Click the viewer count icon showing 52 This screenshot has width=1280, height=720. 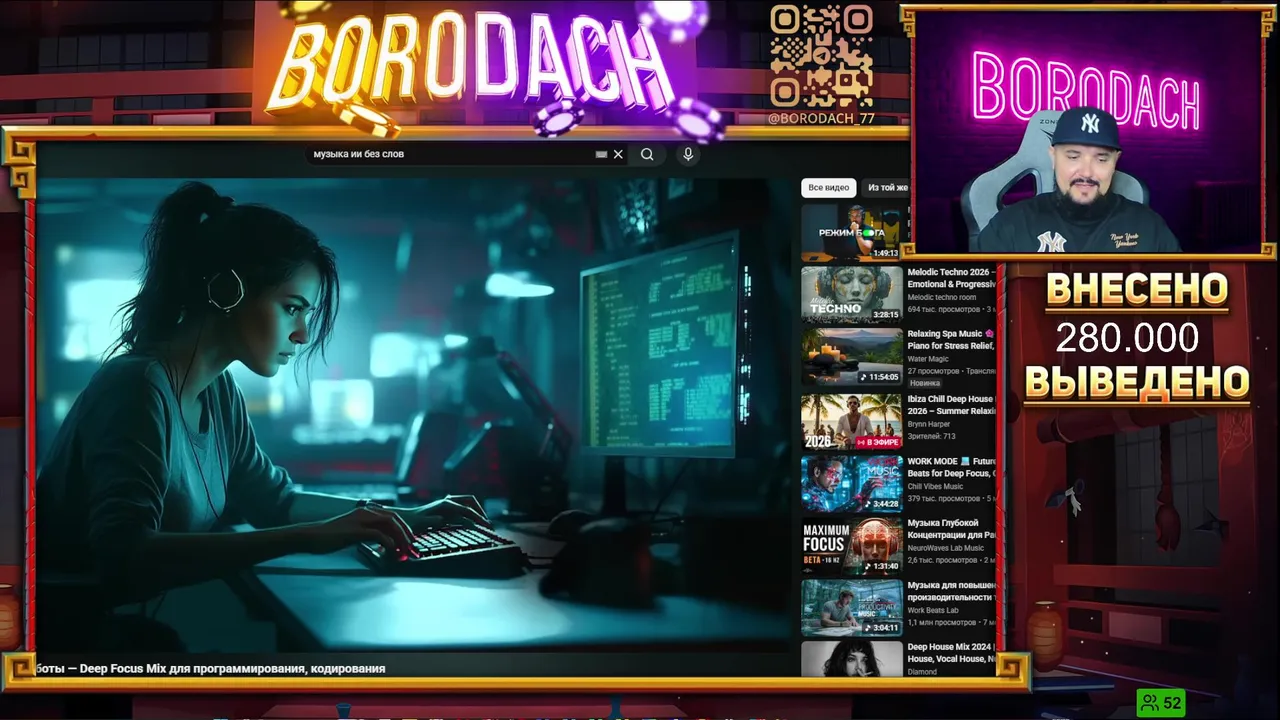[x=1161, y=703]
